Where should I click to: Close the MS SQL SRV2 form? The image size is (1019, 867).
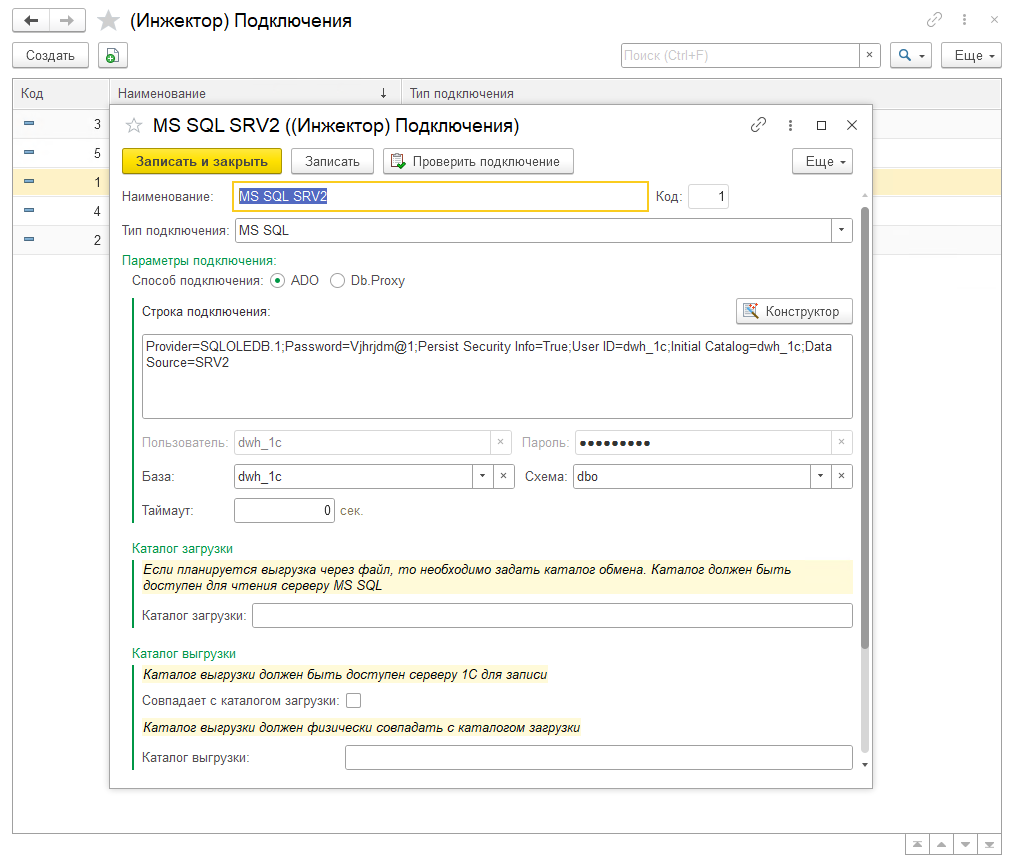click(852, 125)
